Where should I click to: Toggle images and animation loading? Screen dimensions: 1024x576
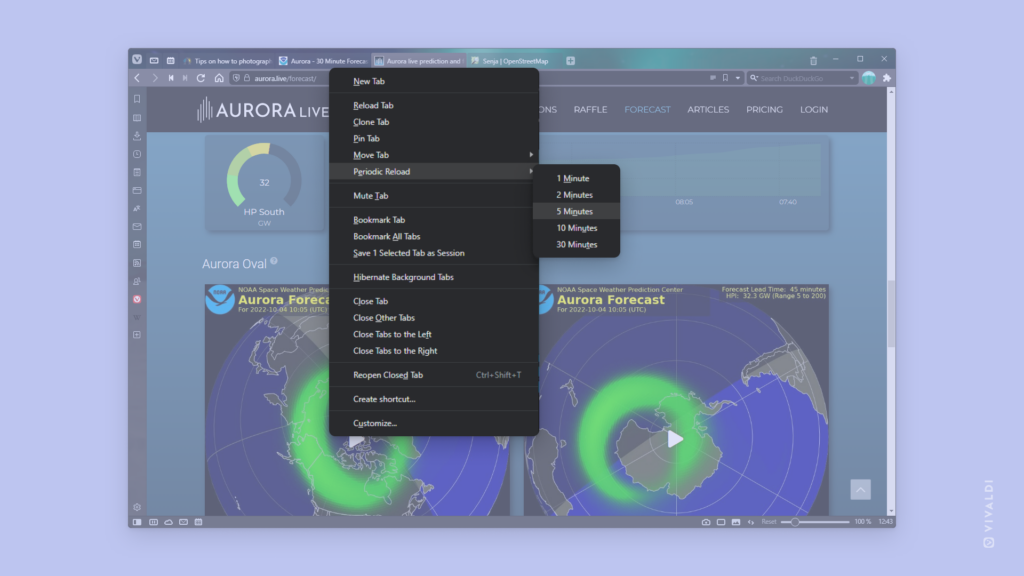(736, 522)
